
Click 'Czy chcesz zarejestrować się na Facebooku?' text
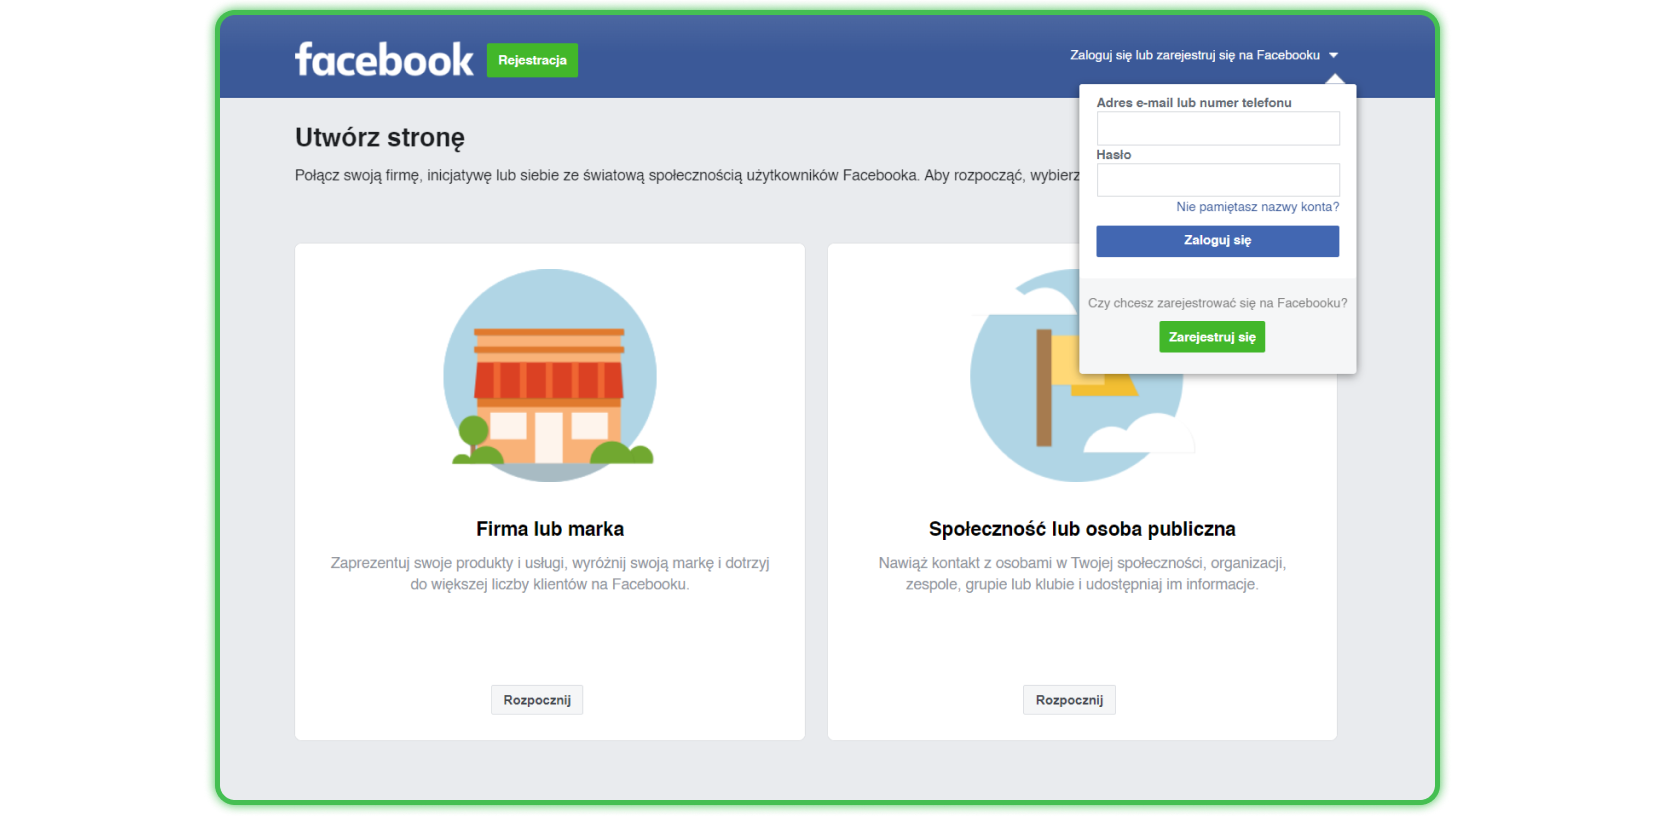click(x=1218, y=303)
